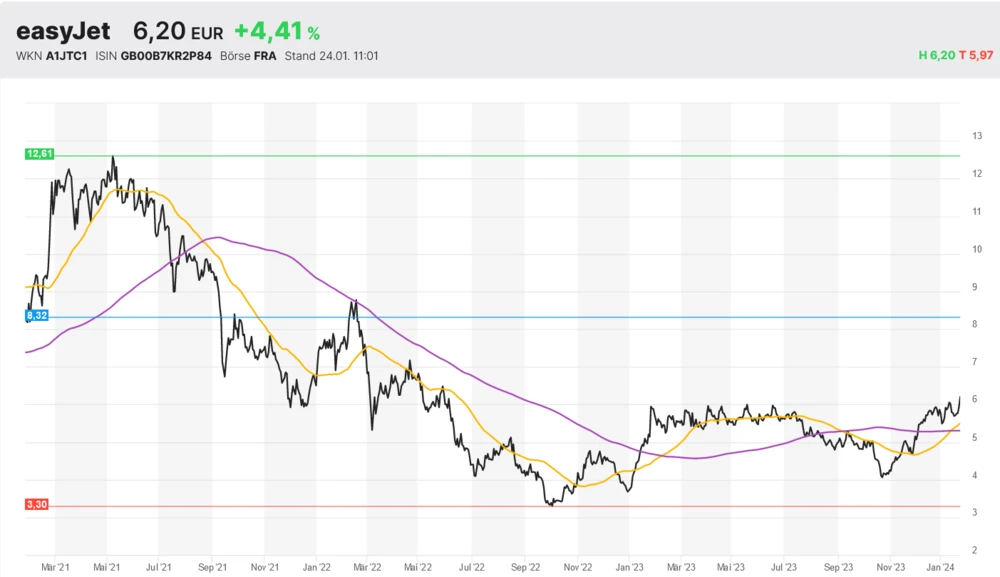1000x577 pixels.
Task: Click the easyJet stock title
Action: tap(63, 32)
